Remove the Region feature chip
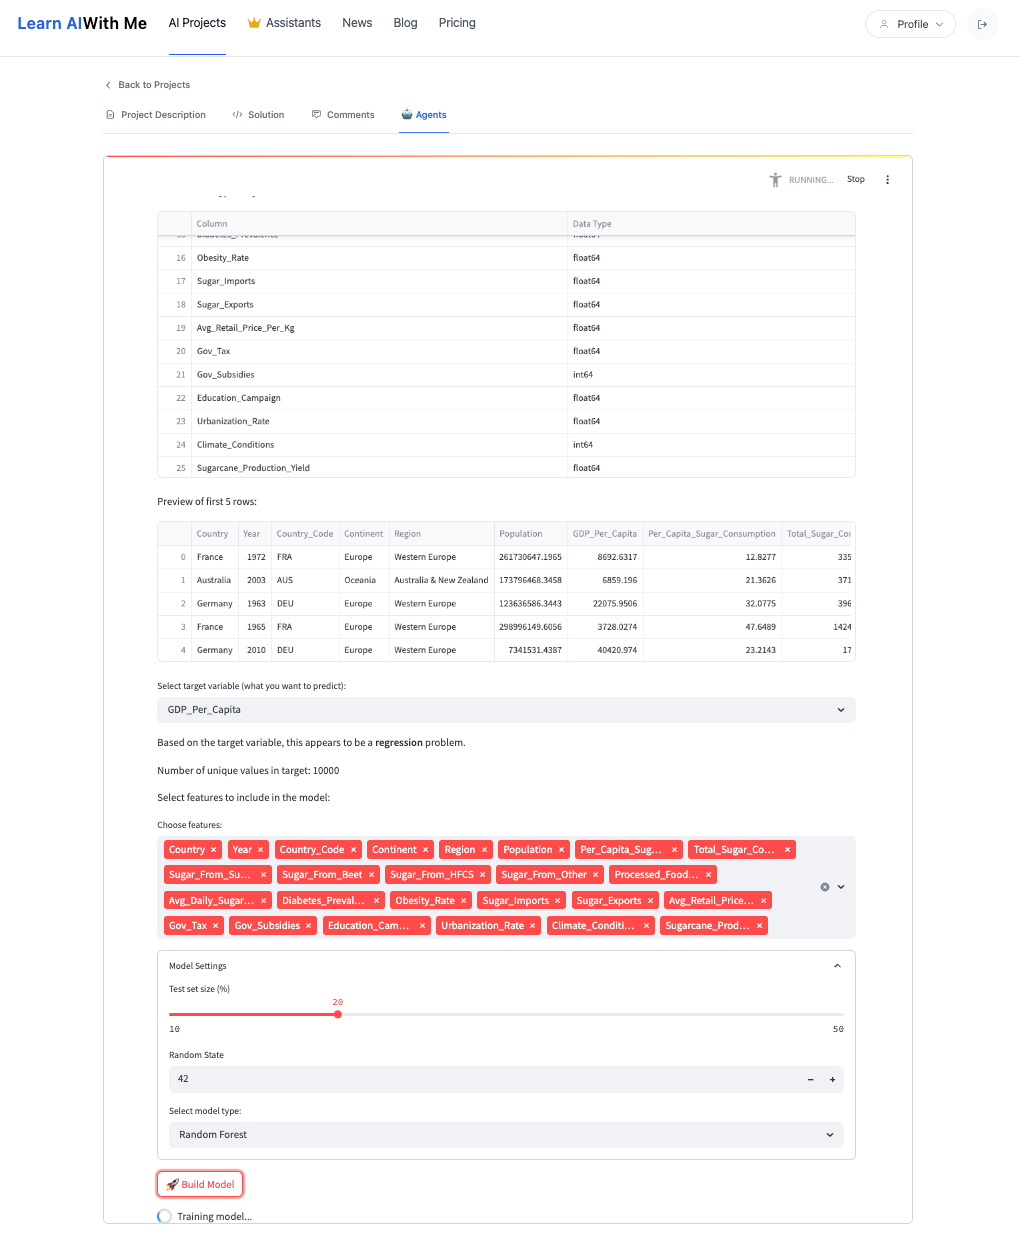The width and height of the screenshot is (1020, 1234). pyautogui.click(x=484, y=850)
